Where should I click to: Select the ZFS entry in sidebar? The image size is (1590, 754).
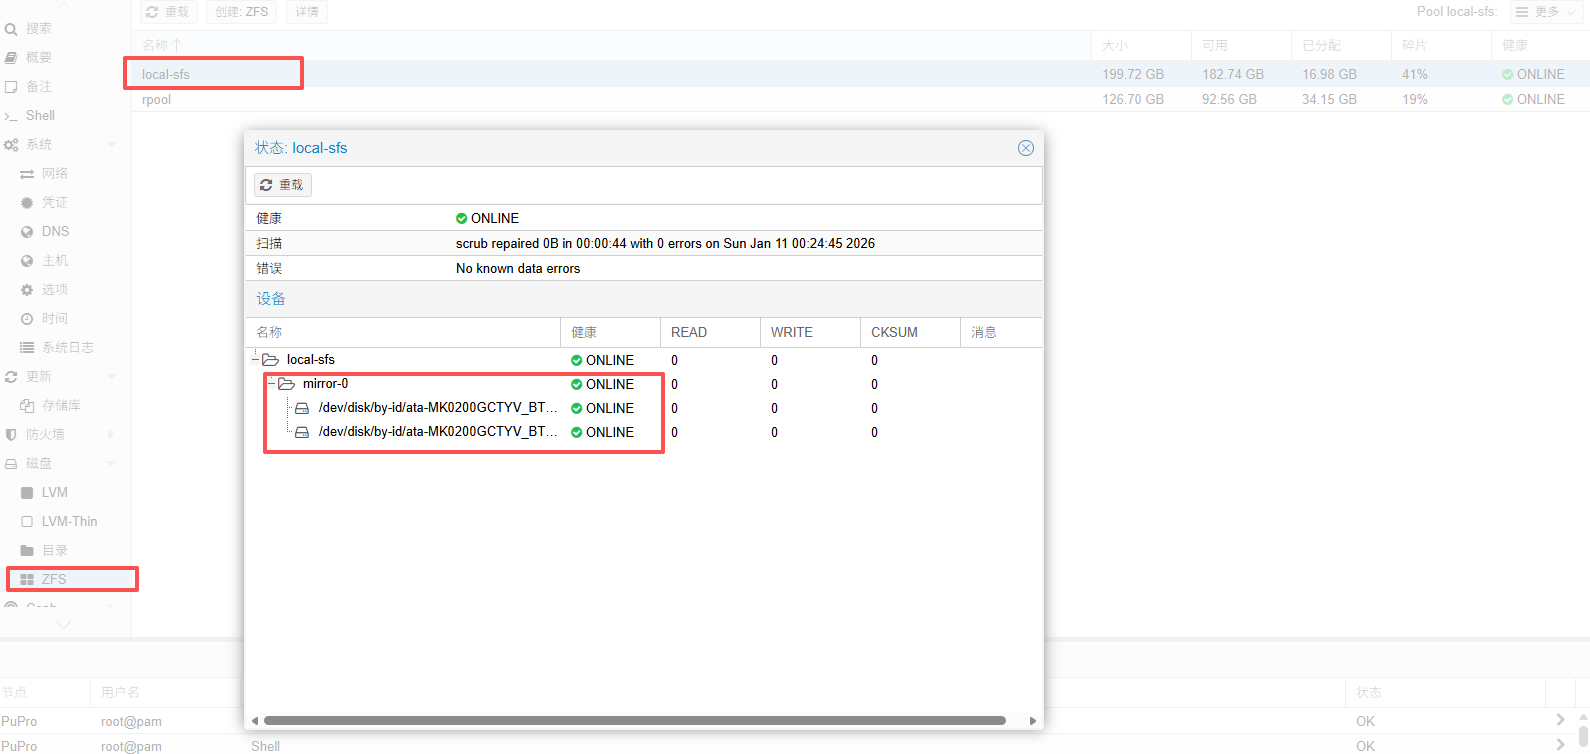click(54, 579)
